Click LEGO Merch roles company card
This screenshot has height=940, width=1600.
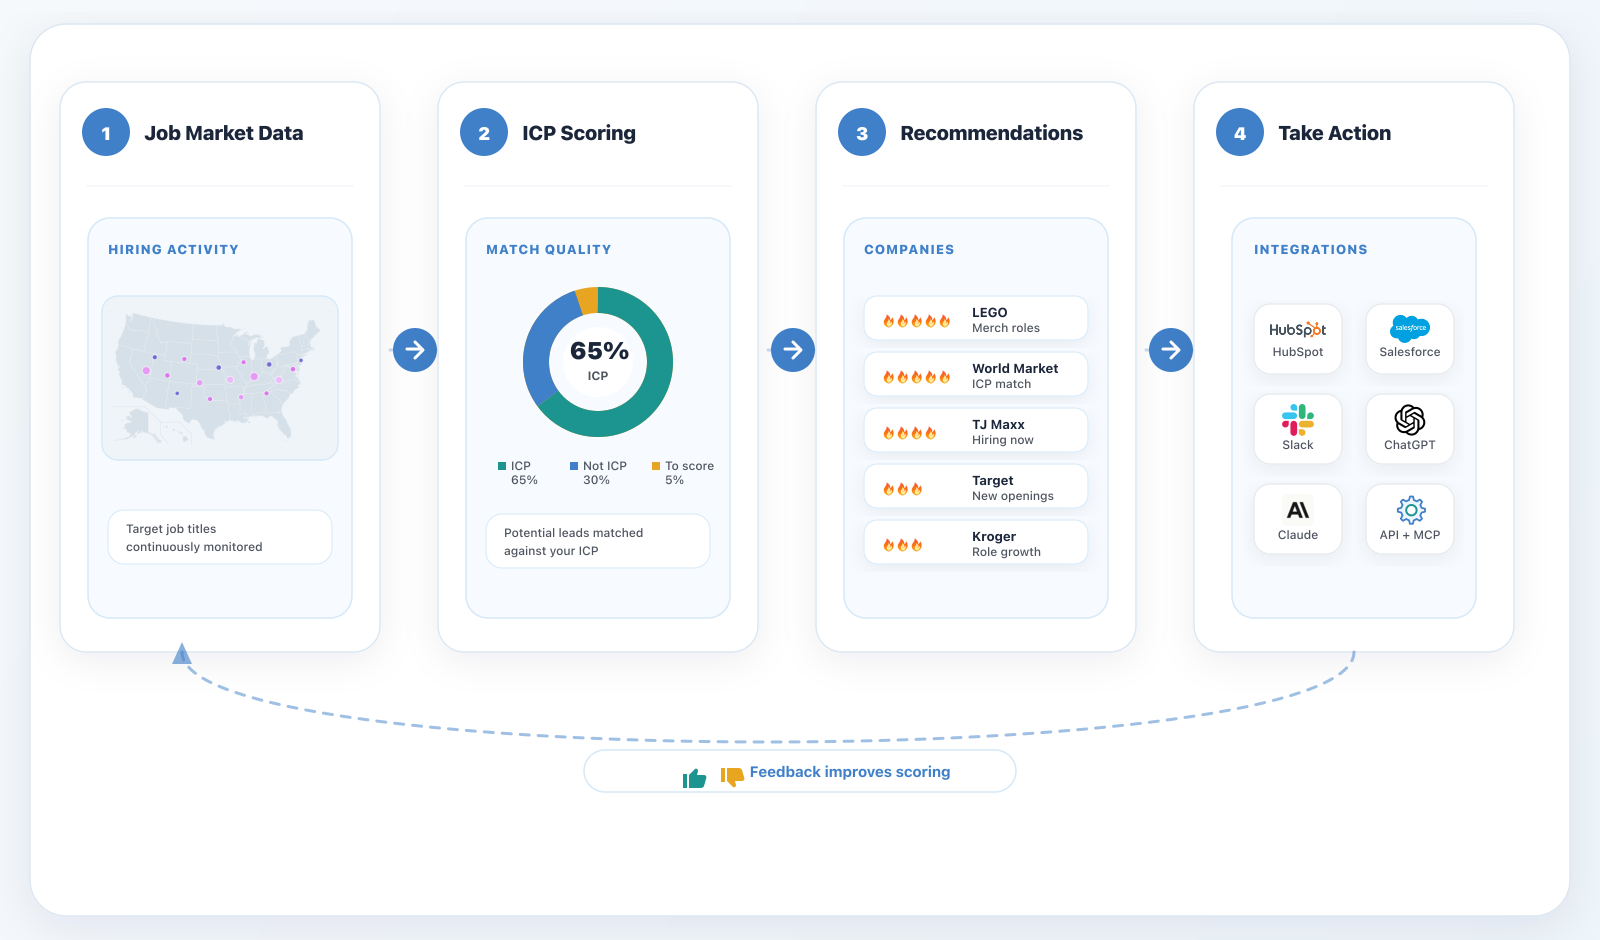click(976, 319)
